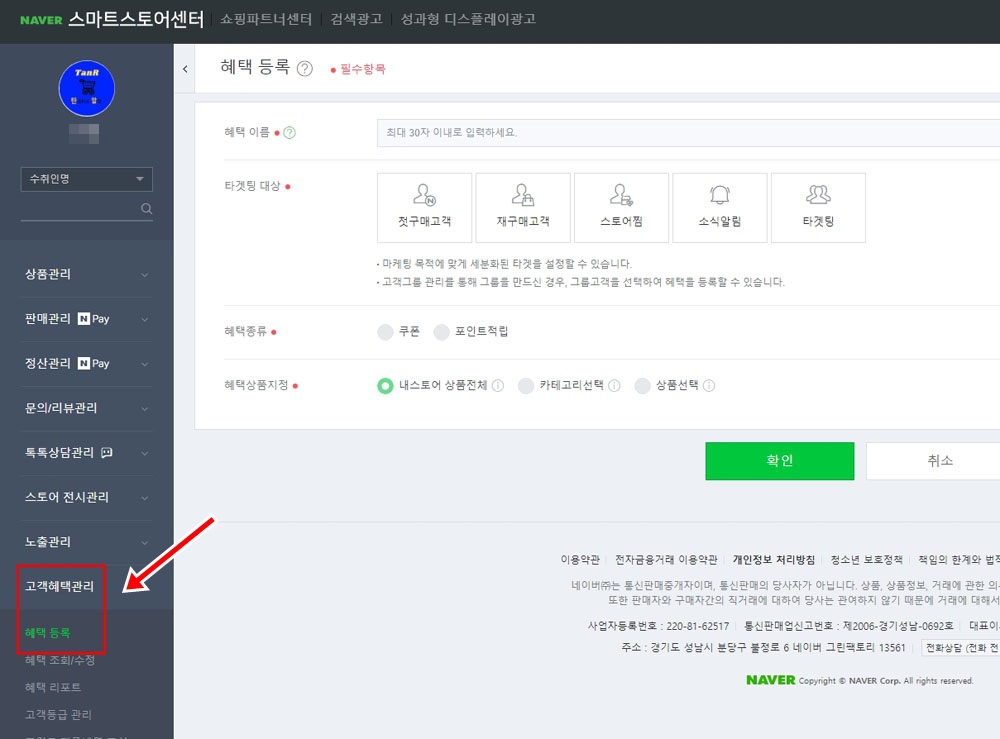Click the sidebar search magnifier icon
The height and width of the screenshot is (739, 1000).
[146, 209]
